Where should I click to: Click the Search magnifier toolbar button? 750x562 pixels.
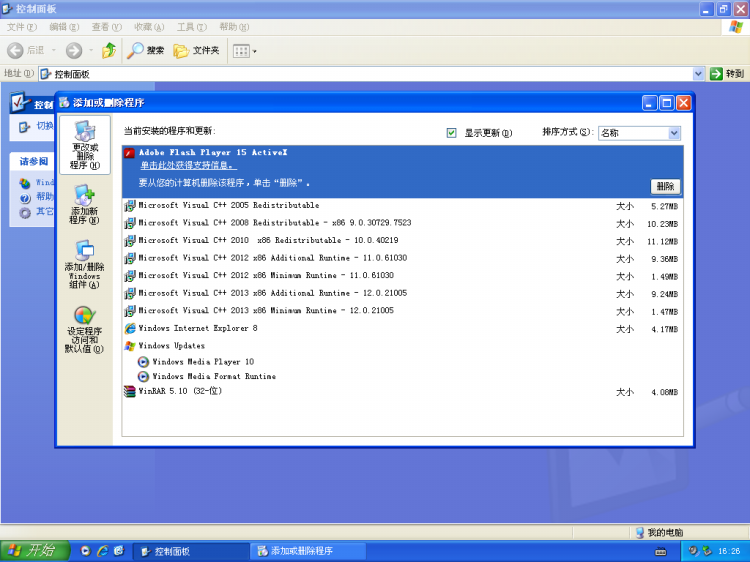tap(146, 50)
